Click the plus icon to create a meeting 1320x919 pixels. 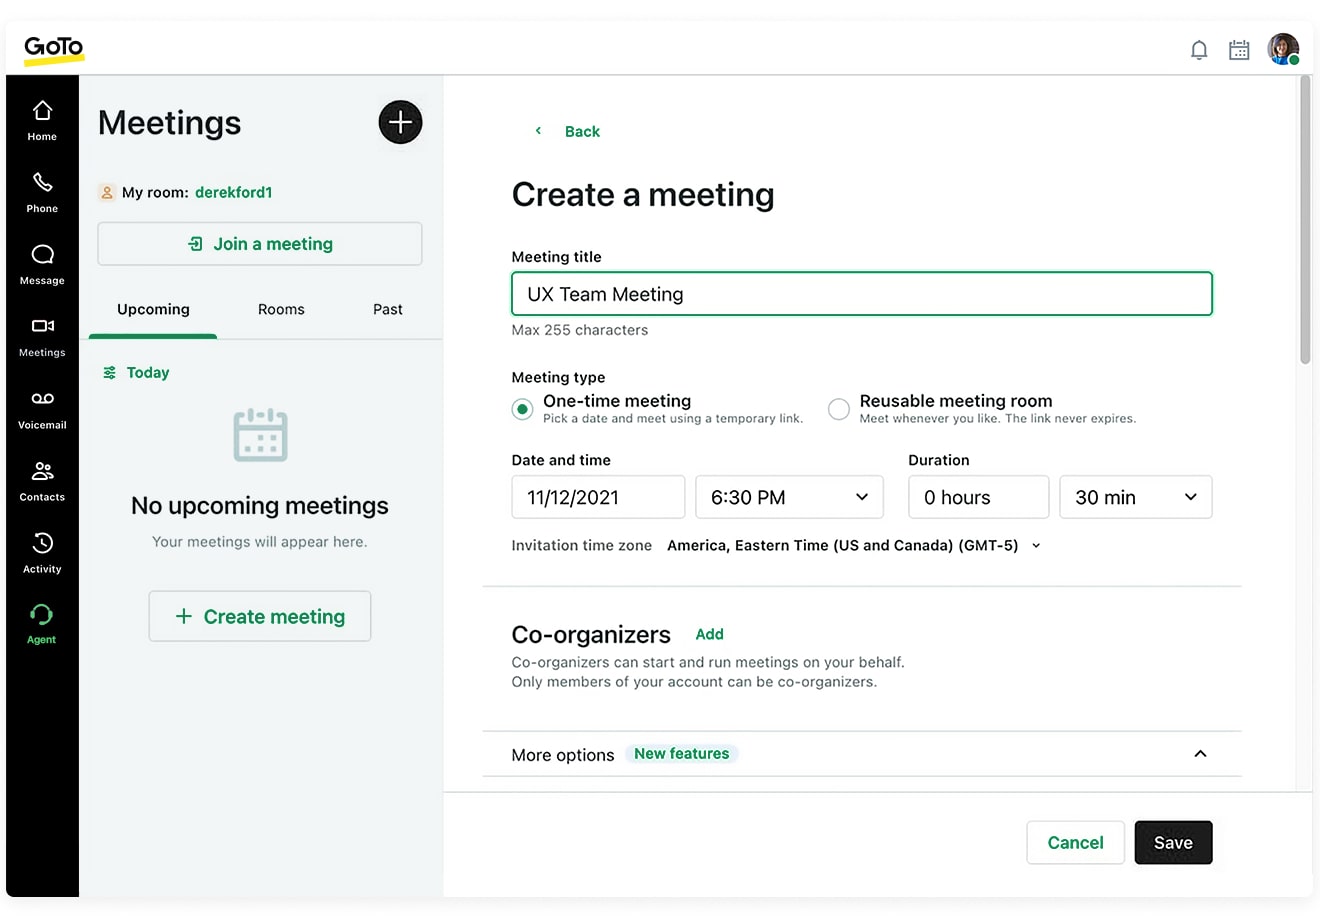(400, 122)
